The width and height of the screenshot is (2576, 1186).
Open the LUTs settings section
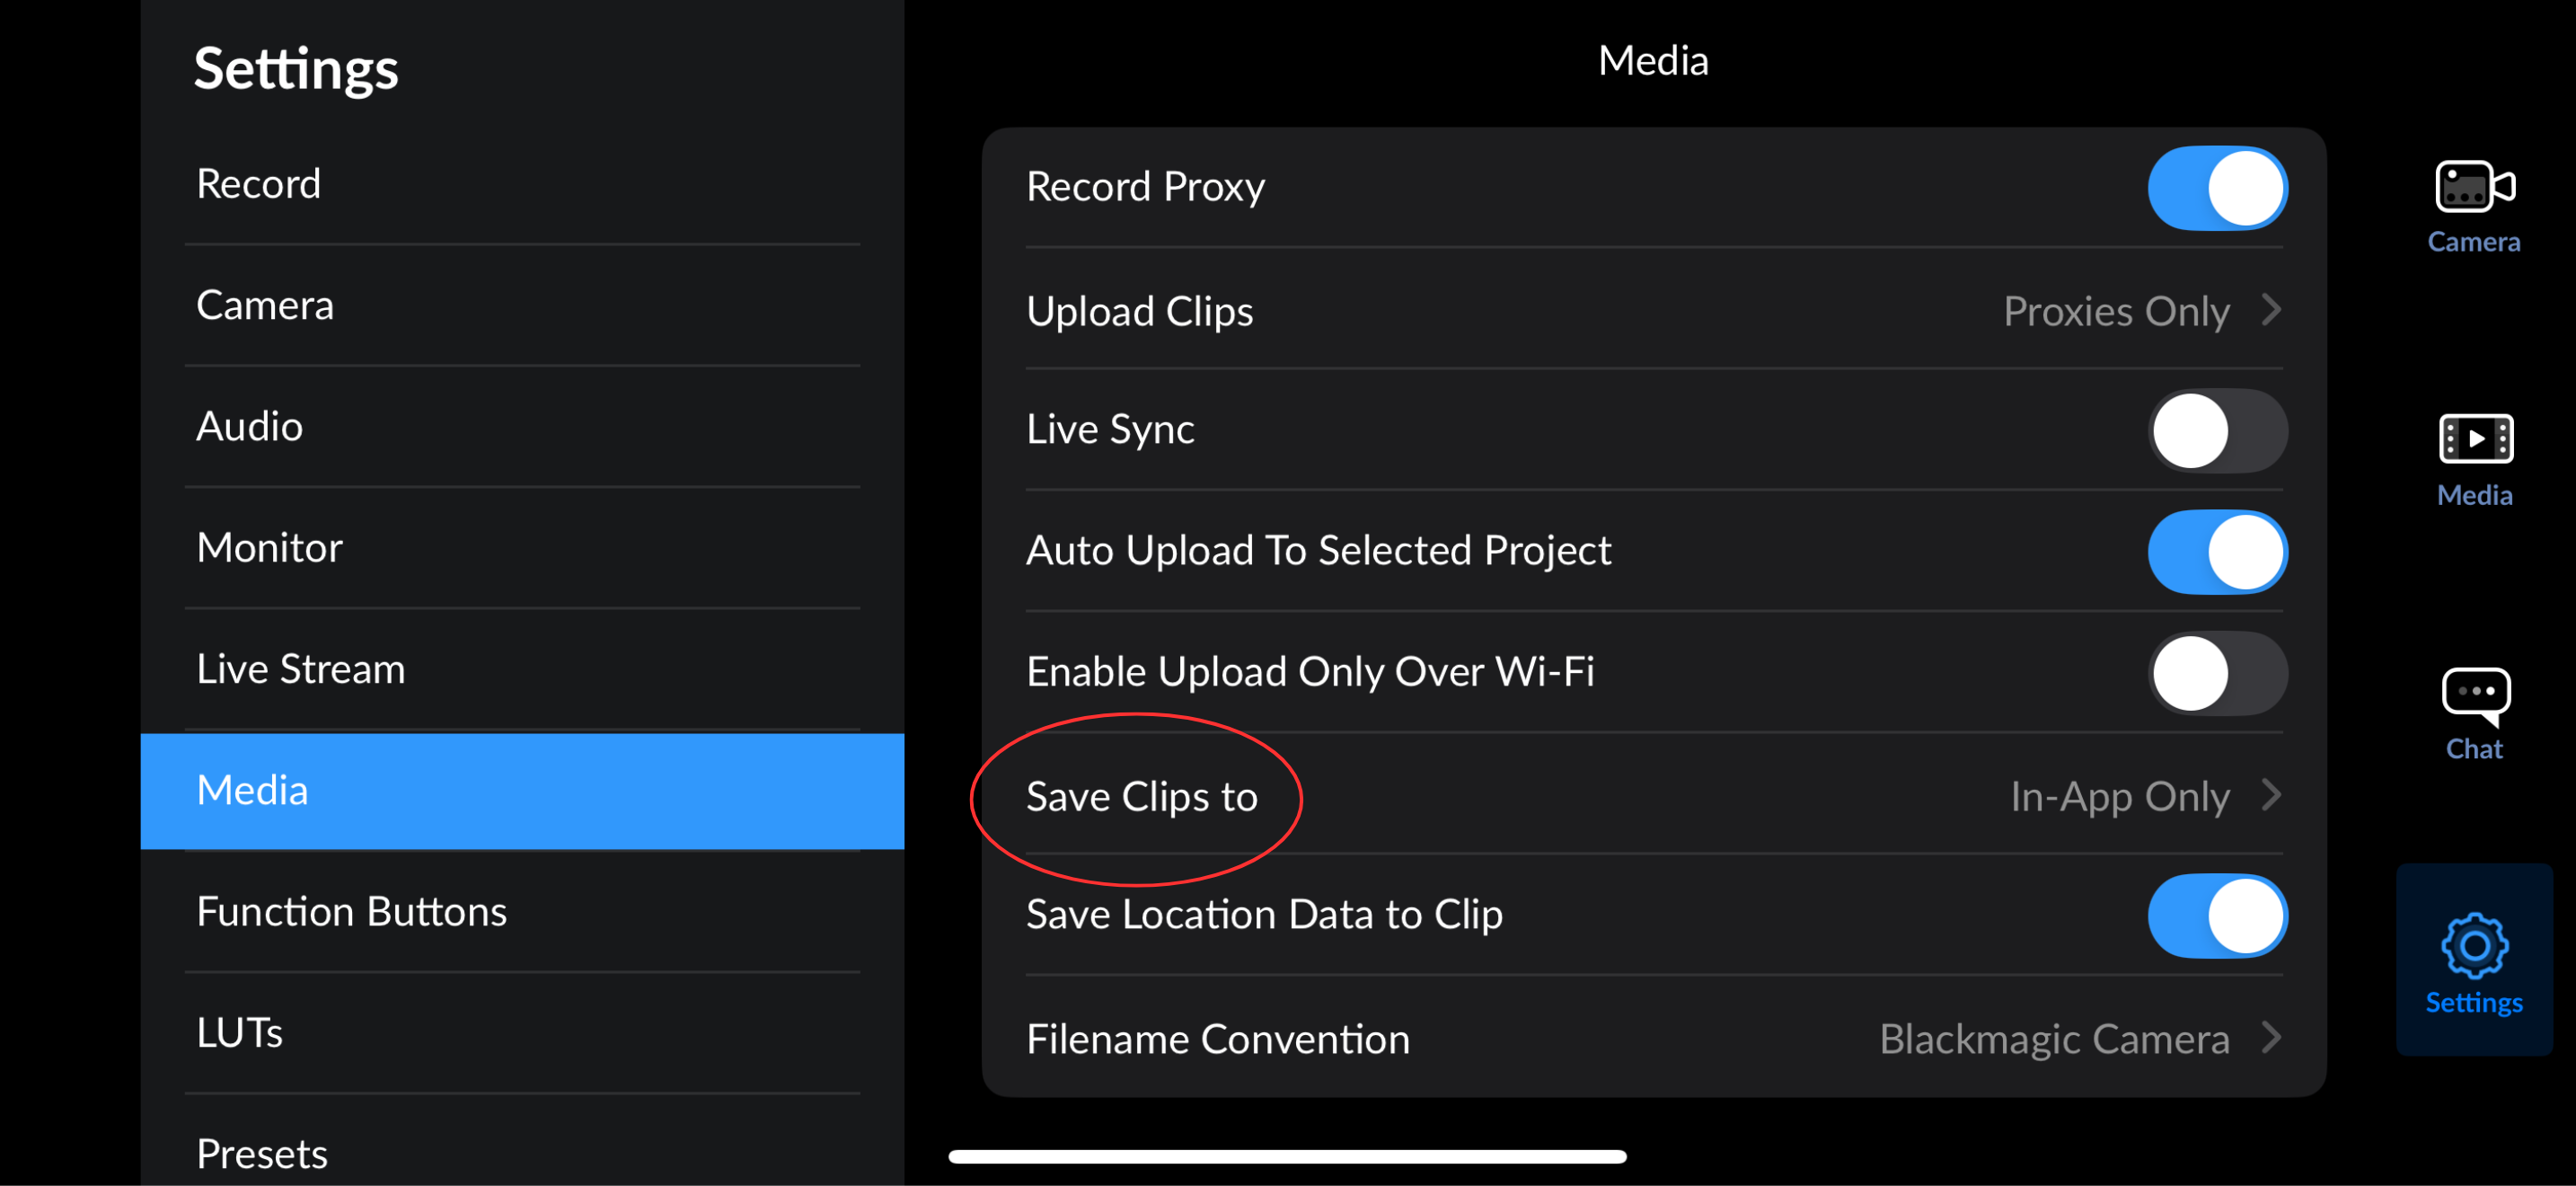coord(239,1033)
